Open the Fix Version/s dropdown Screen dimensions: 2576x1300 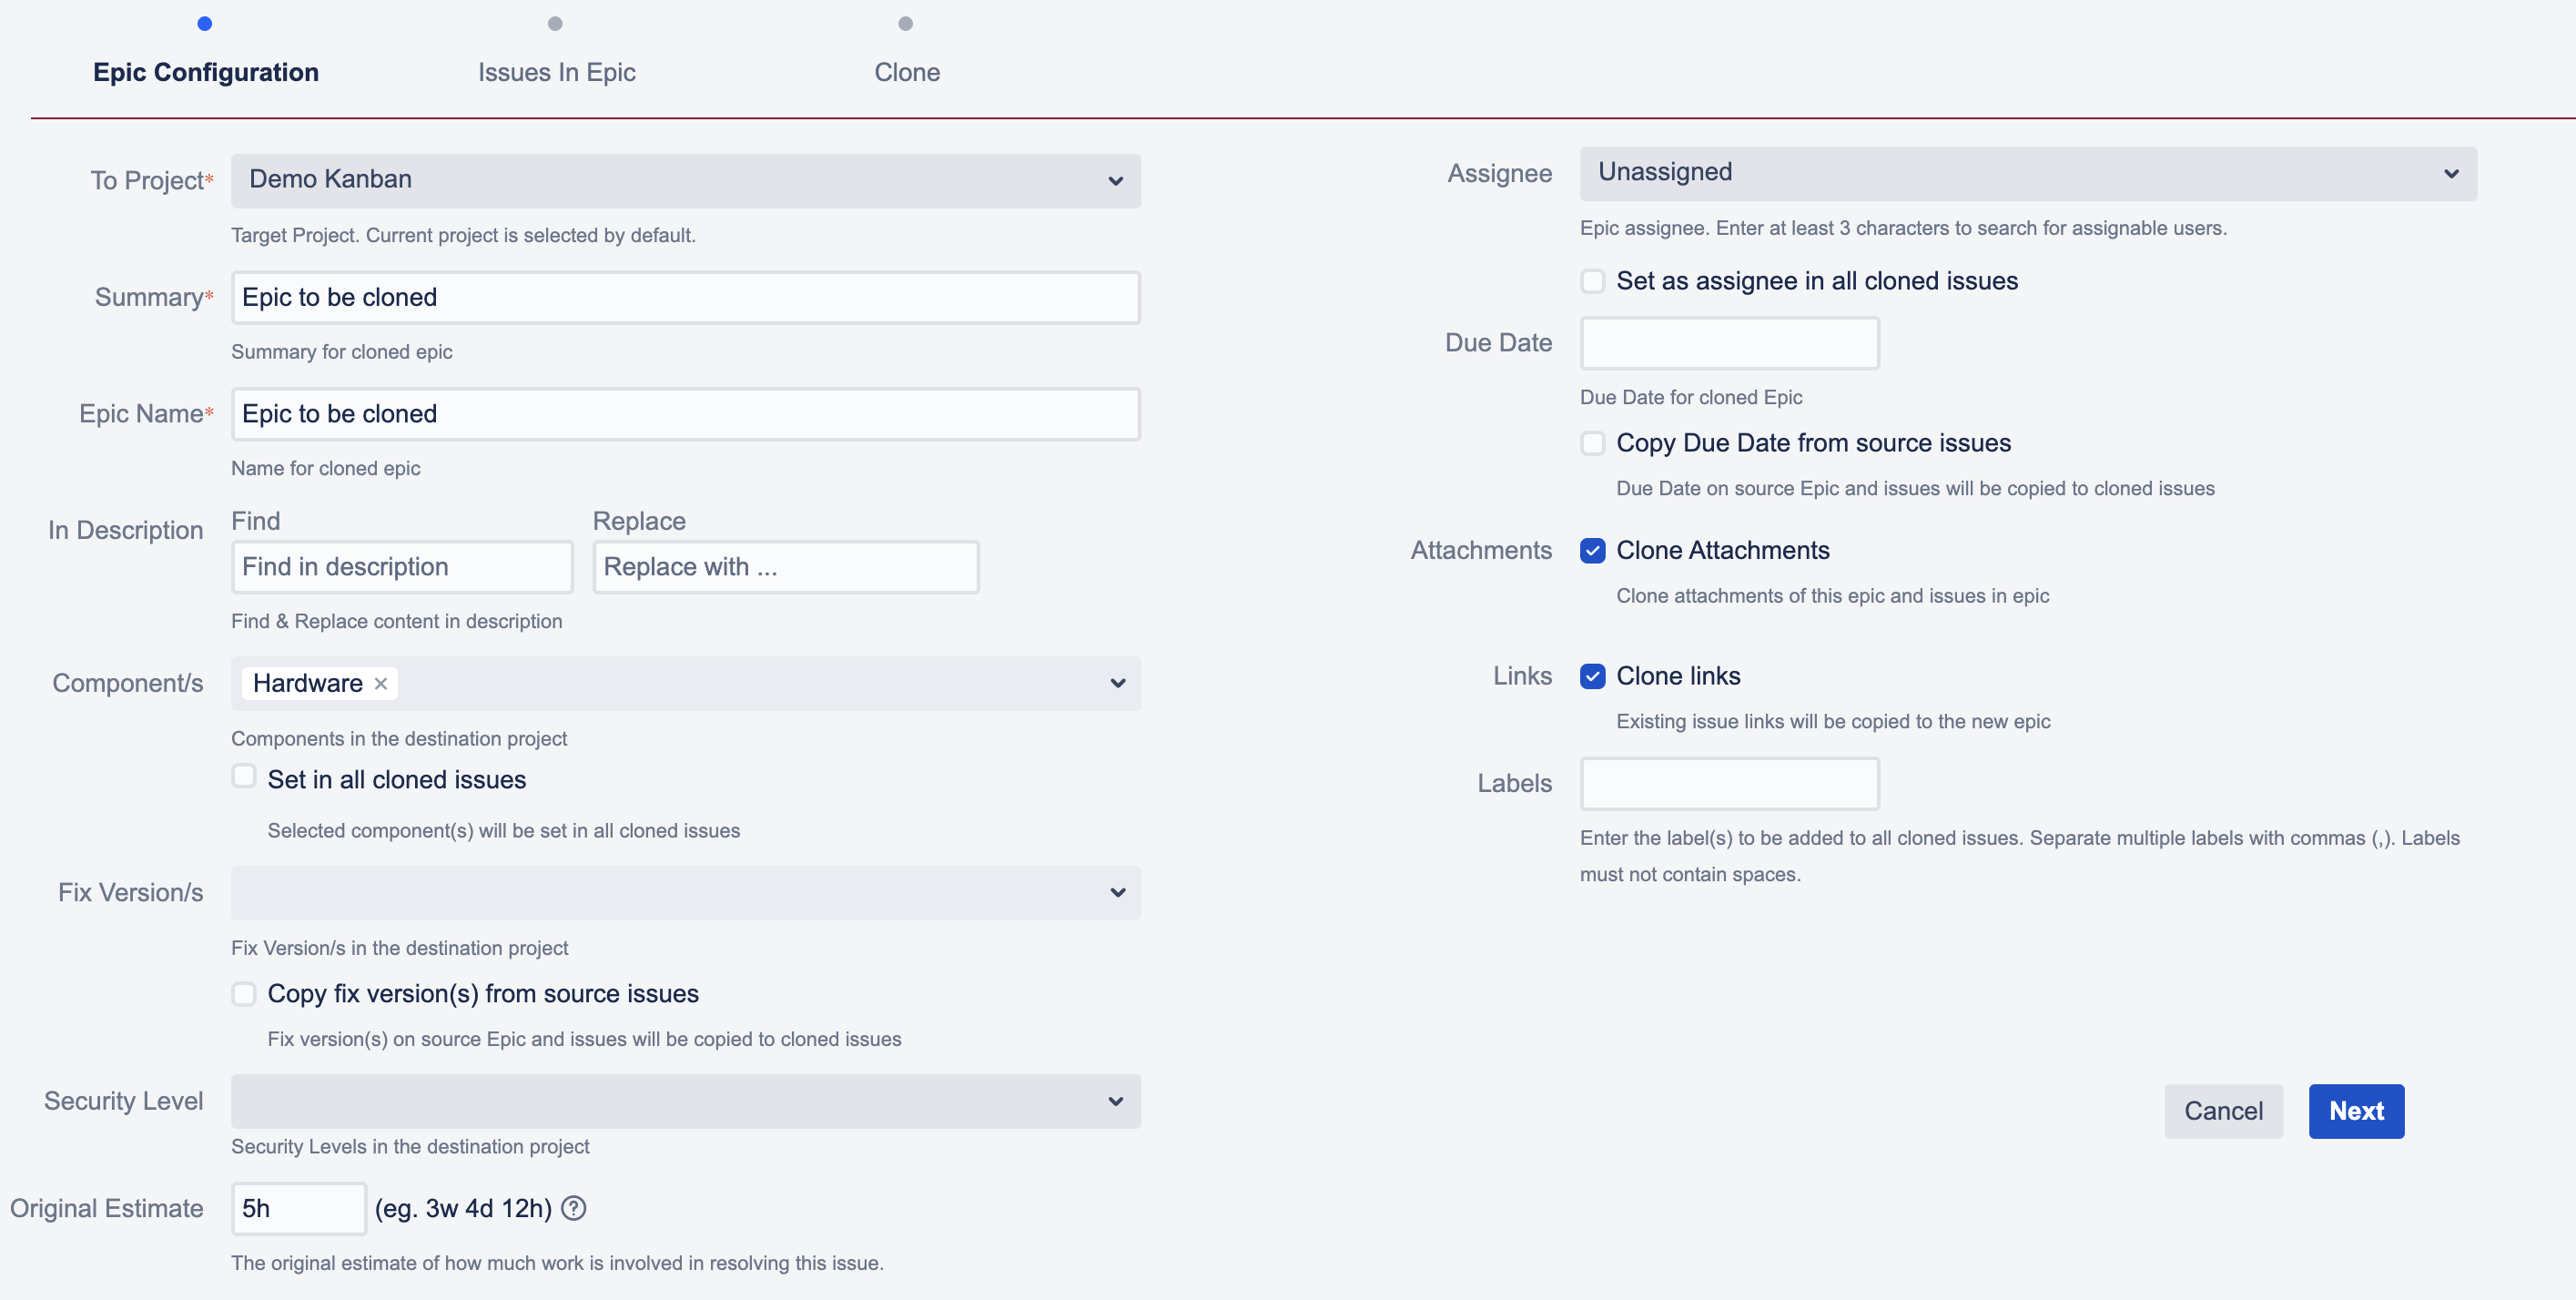coord(685,893)
